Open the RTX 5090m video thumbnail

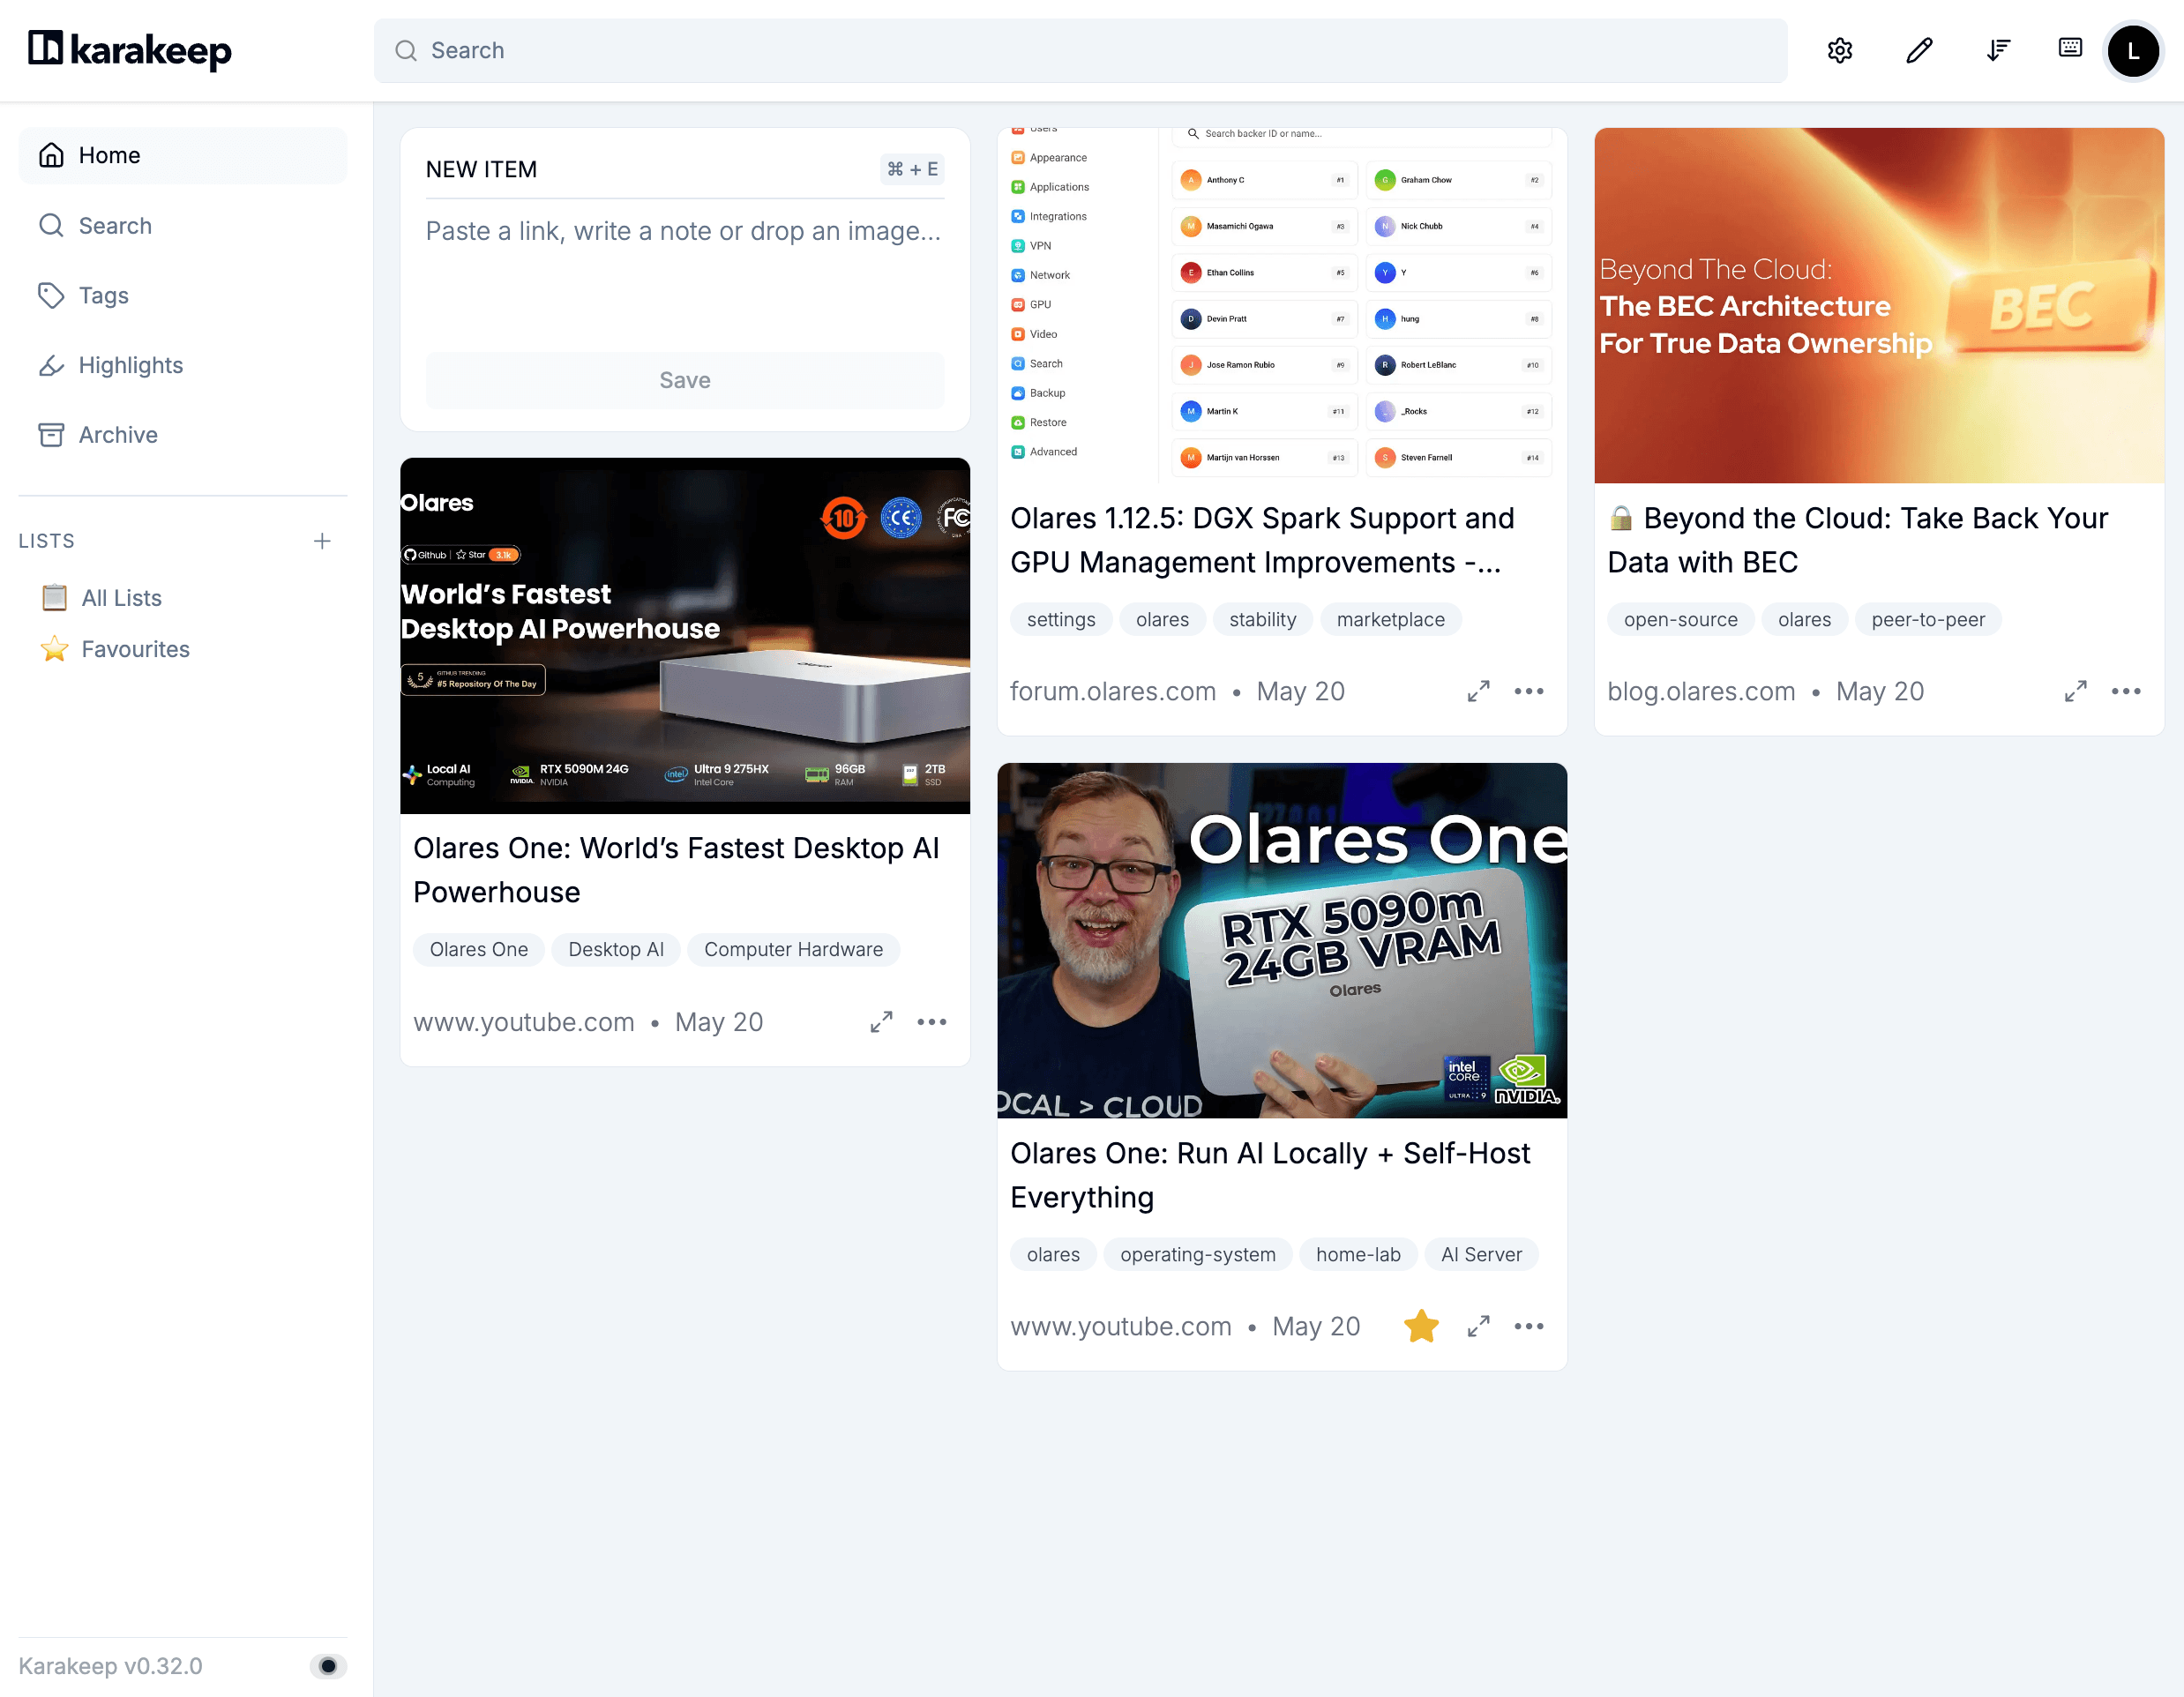click(1282, 941)
